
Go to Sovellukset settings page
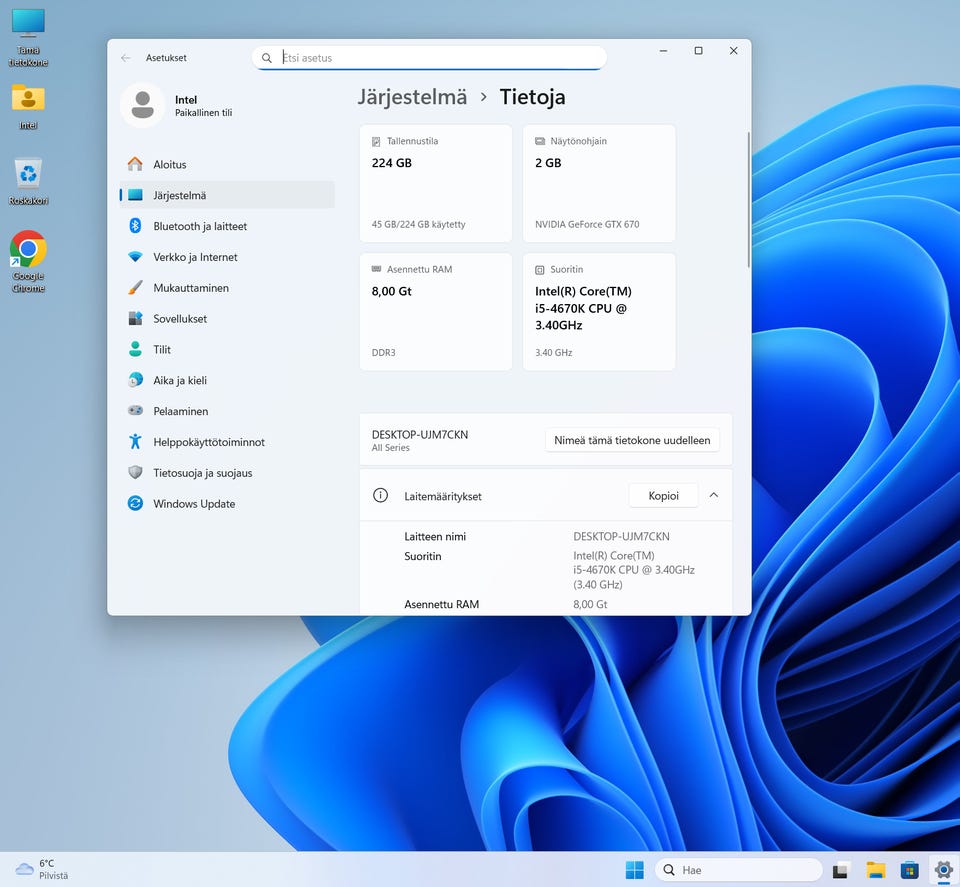[180, 319]
